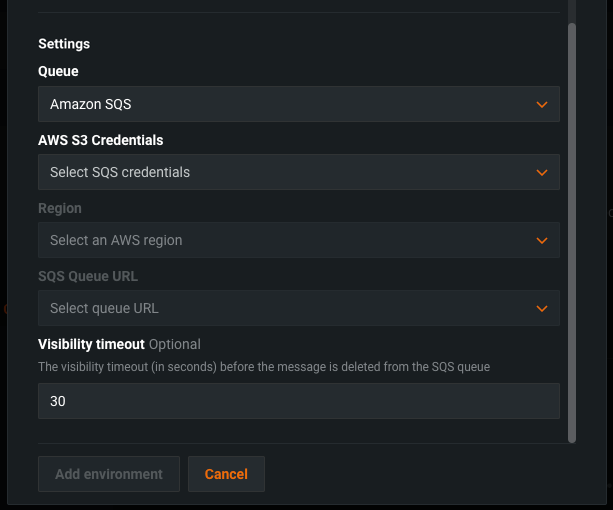Click the SQS Queue URL label

pyautogui.click(x=87, y=276)
